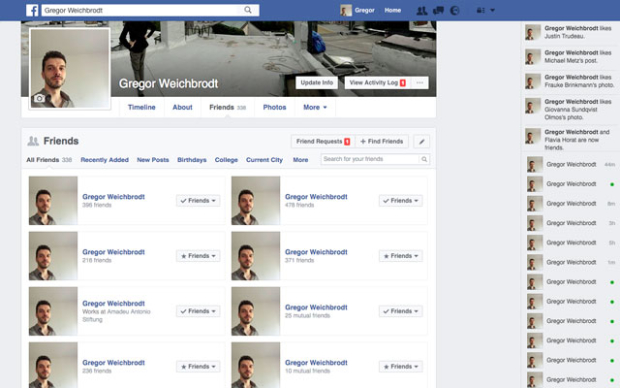
Task: Open Friends dropdown for friend with 236 friends
Action: pyautogui.click(x=198, y=367)
